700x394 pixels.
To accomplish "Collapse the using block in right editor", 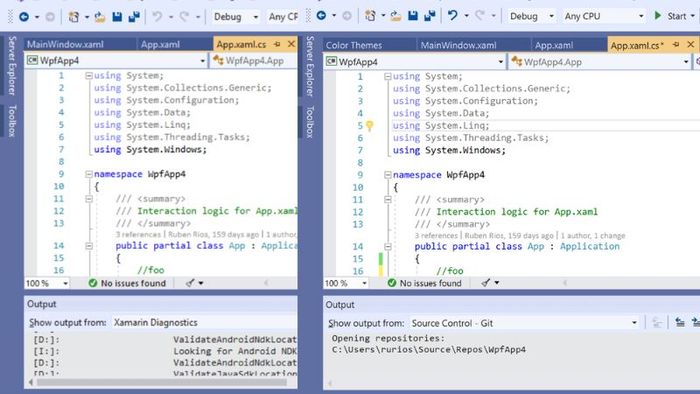I will [388, 77].
